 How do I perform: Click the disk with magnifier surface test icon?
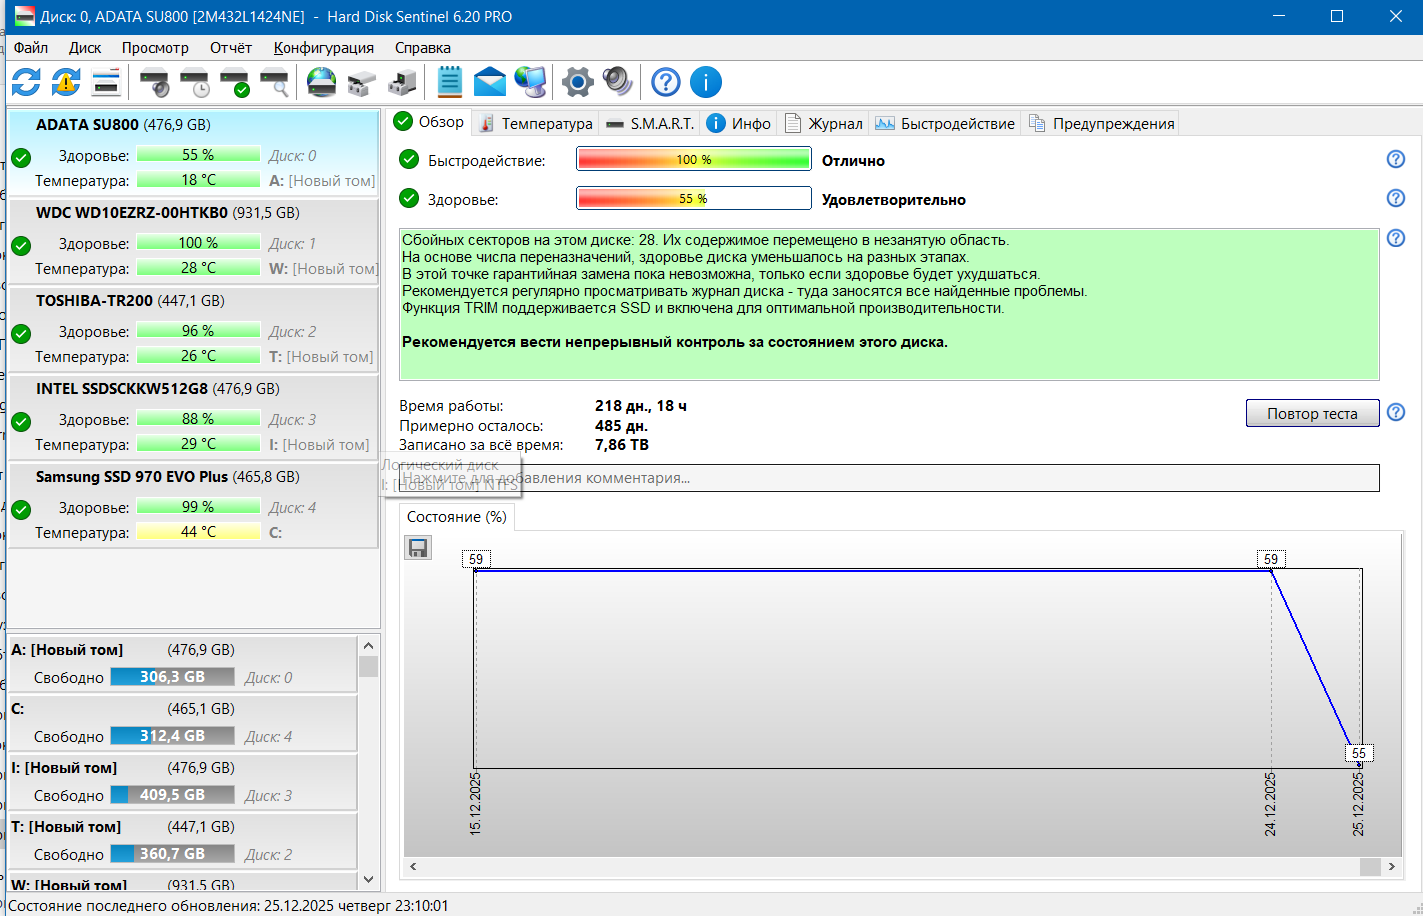(274, 82)
